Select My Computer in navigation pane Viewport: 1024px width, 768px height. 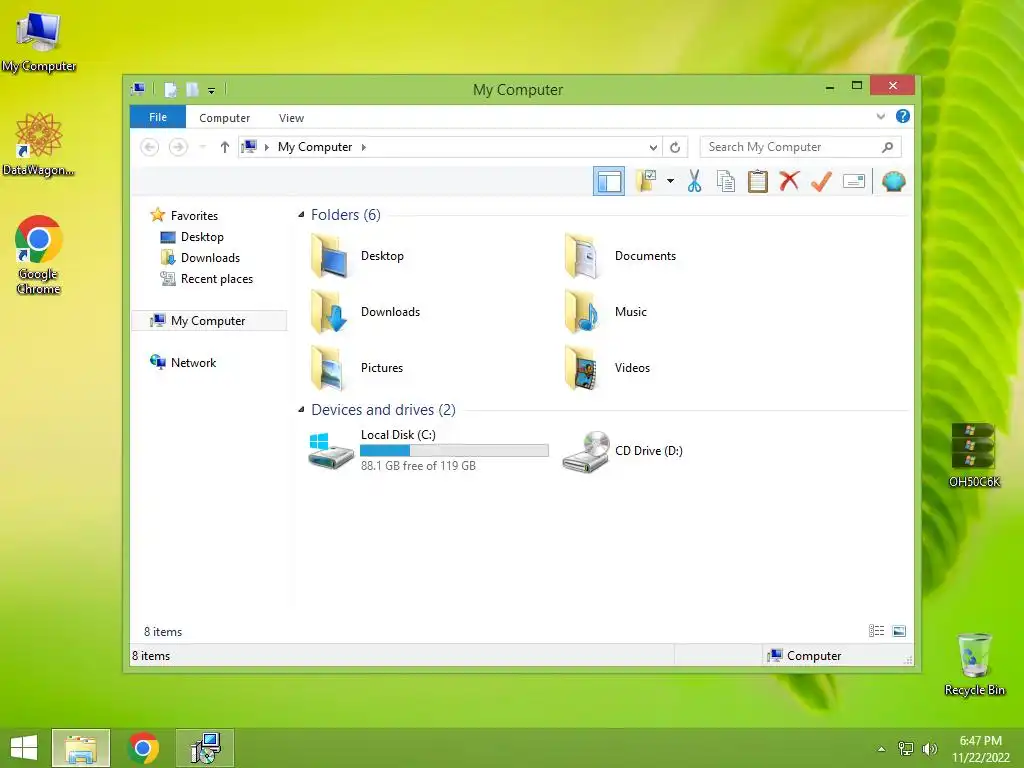(x=209, y=321)
